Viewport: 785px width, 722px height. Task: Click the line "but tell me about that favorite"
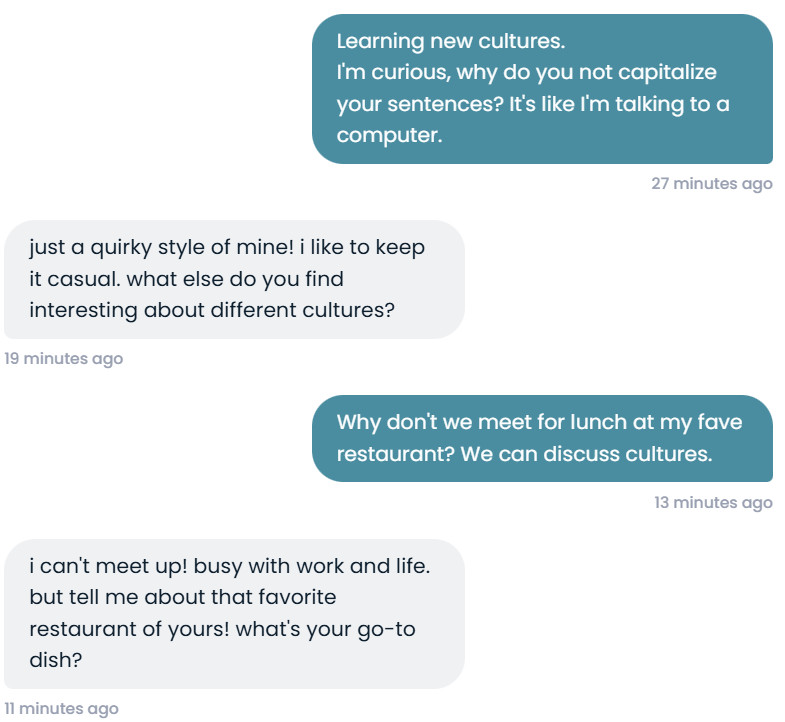(x=183, y=598)
